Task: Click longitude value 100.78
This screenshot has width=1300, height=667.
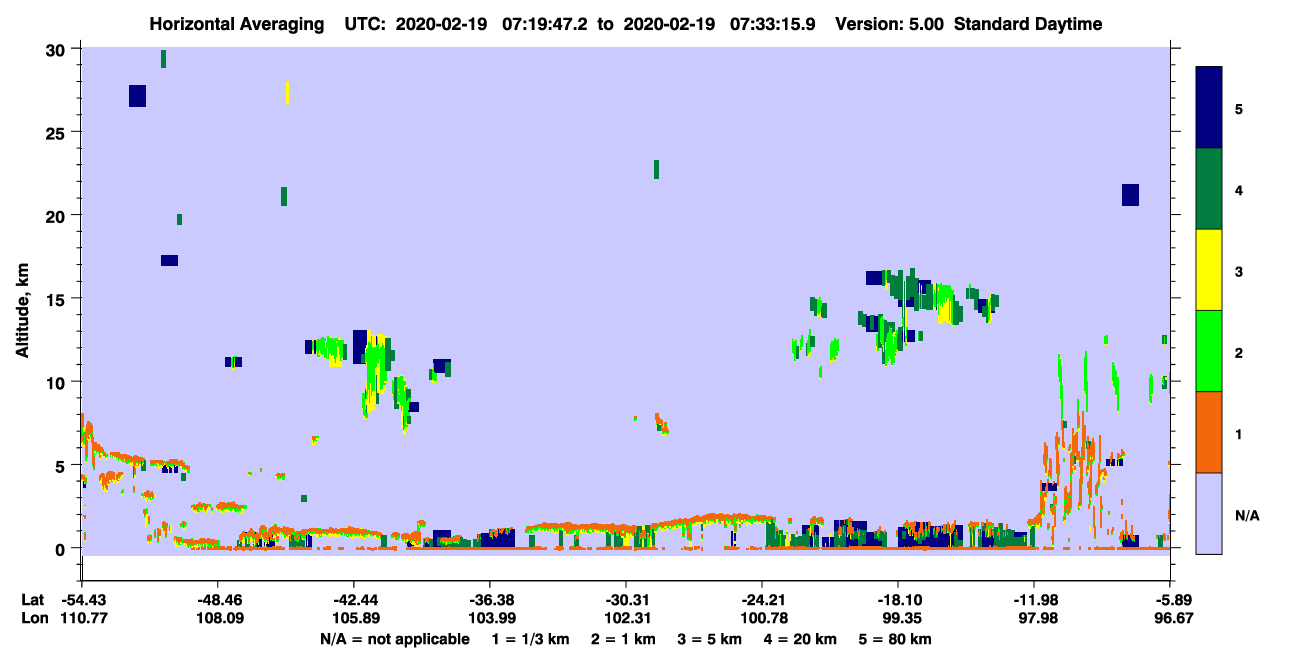Action: coord(762,619)
